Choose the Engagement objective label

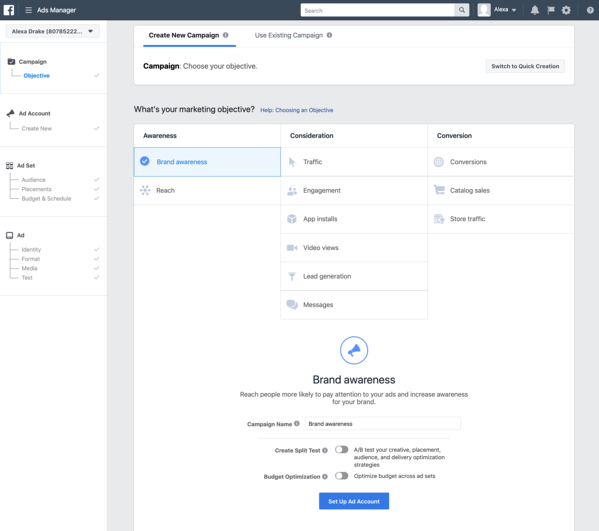pos(322,190)
